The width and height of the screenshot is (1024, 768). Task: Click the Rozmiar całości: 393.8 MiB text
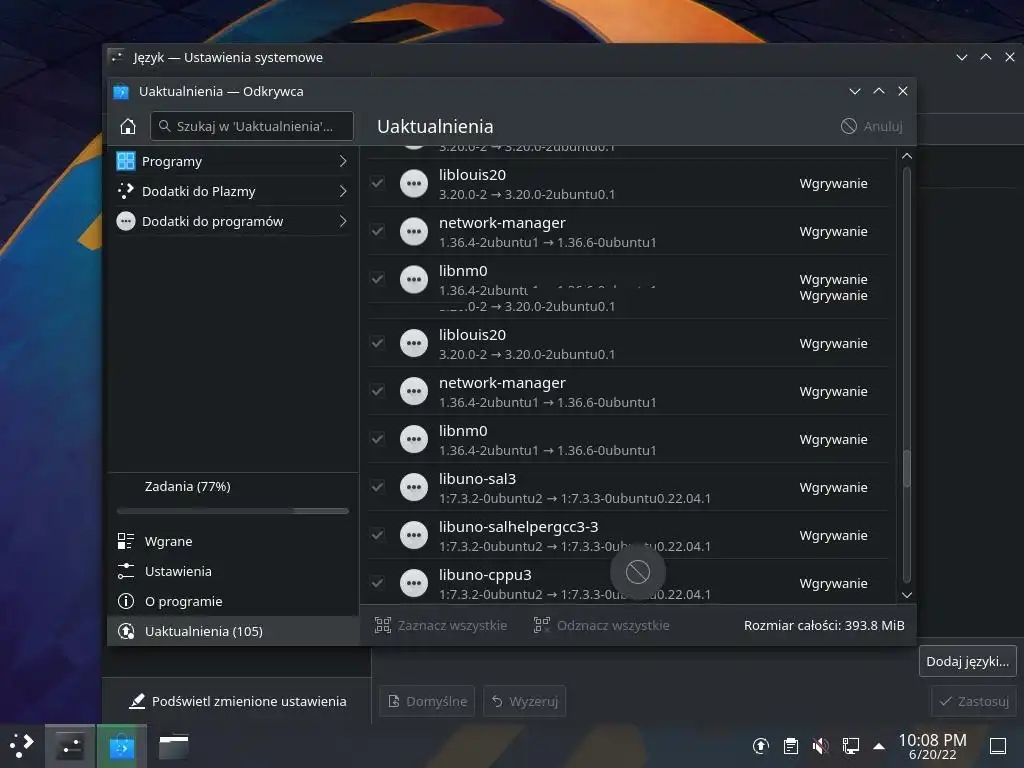(824, 625)
